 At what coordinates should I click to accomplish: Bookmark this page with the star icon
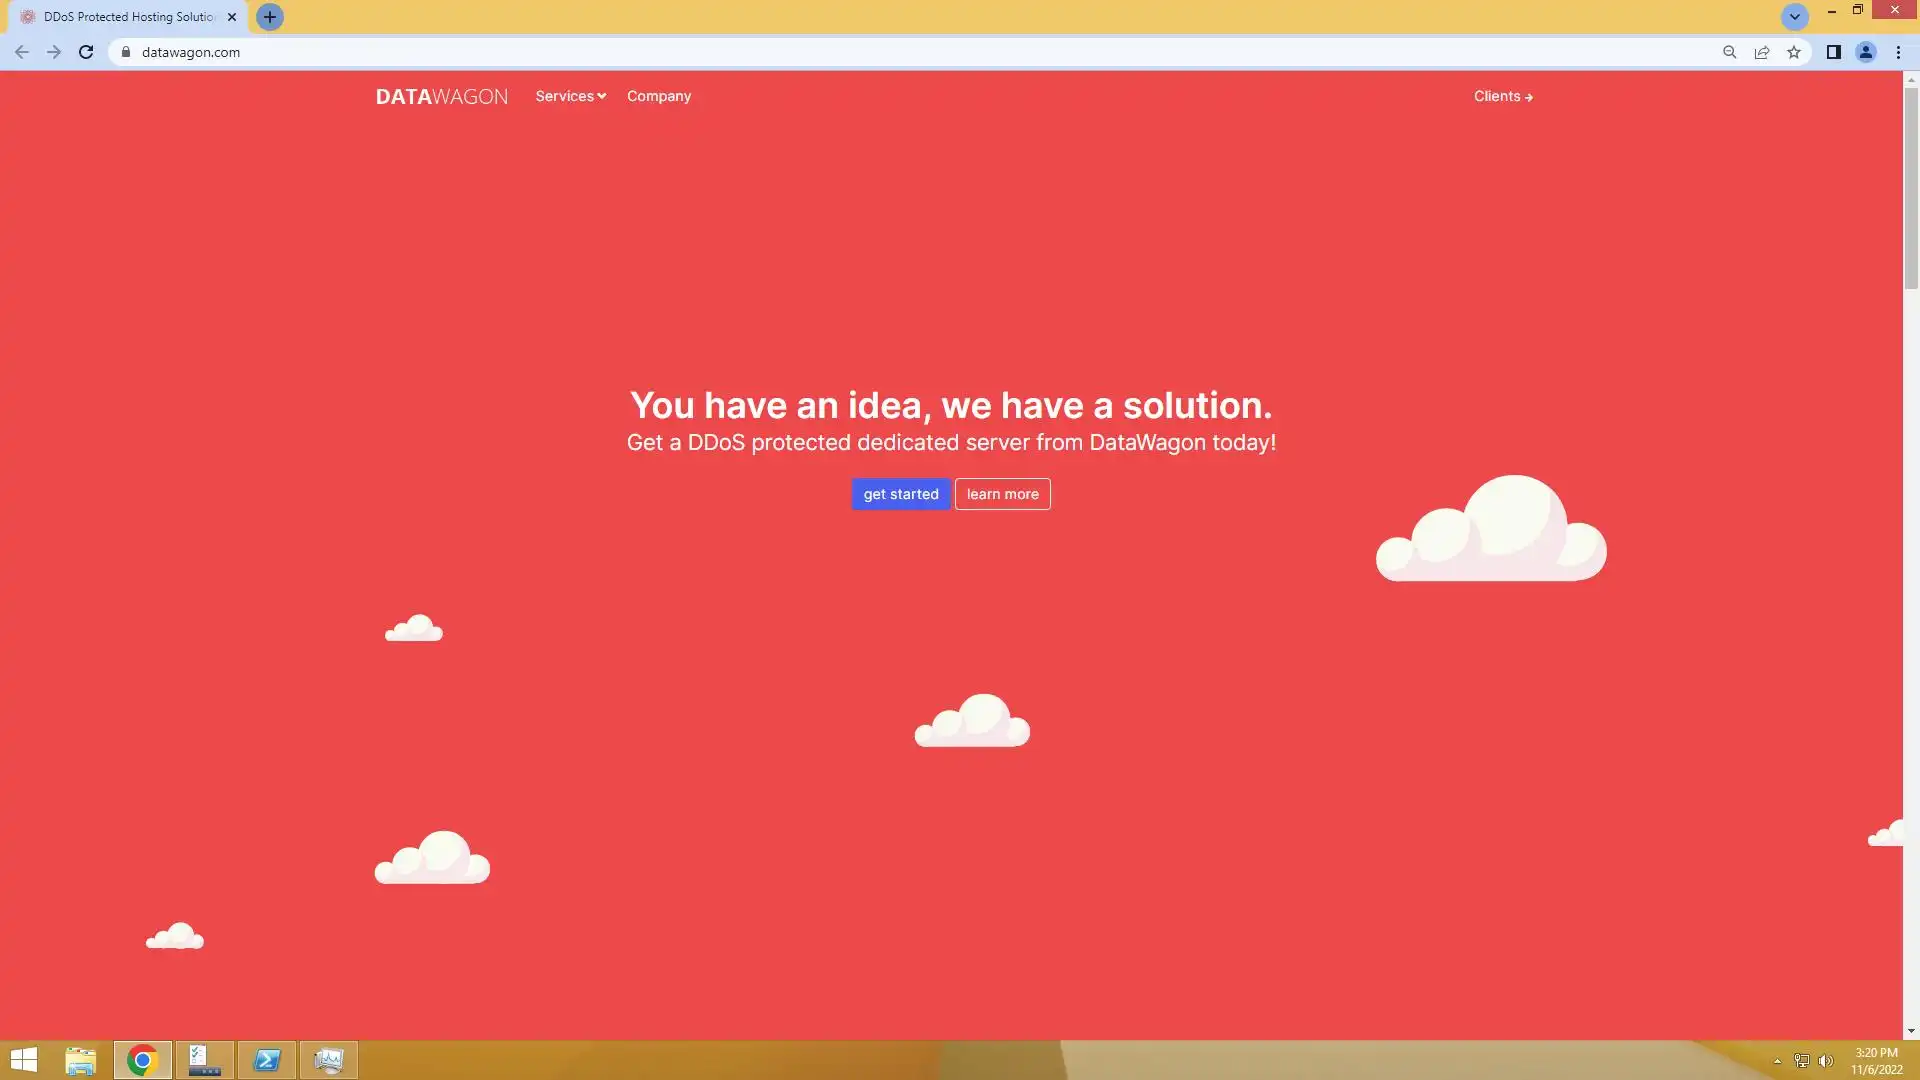point(1794,52)
